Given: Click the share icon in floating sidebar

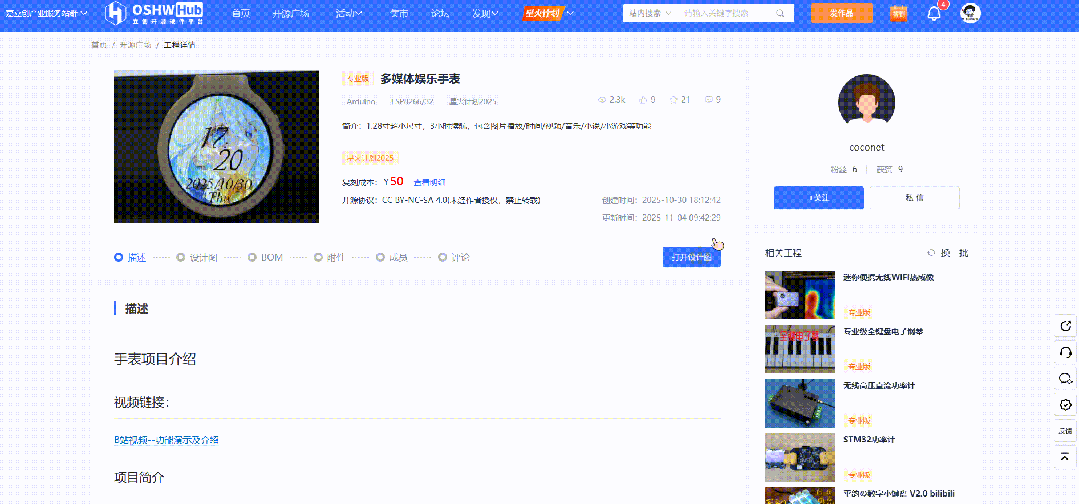Looking at the screenshot, I should click(x=1065, y=326).
